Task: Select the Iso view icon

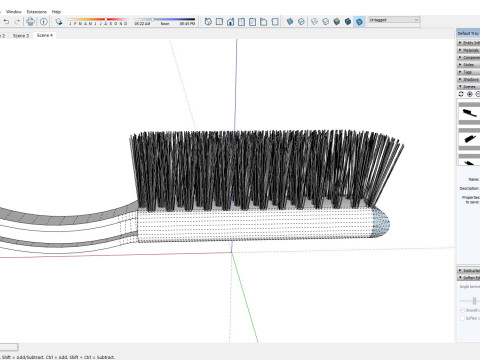Action: pyautogui.click(x=208, y=22)
